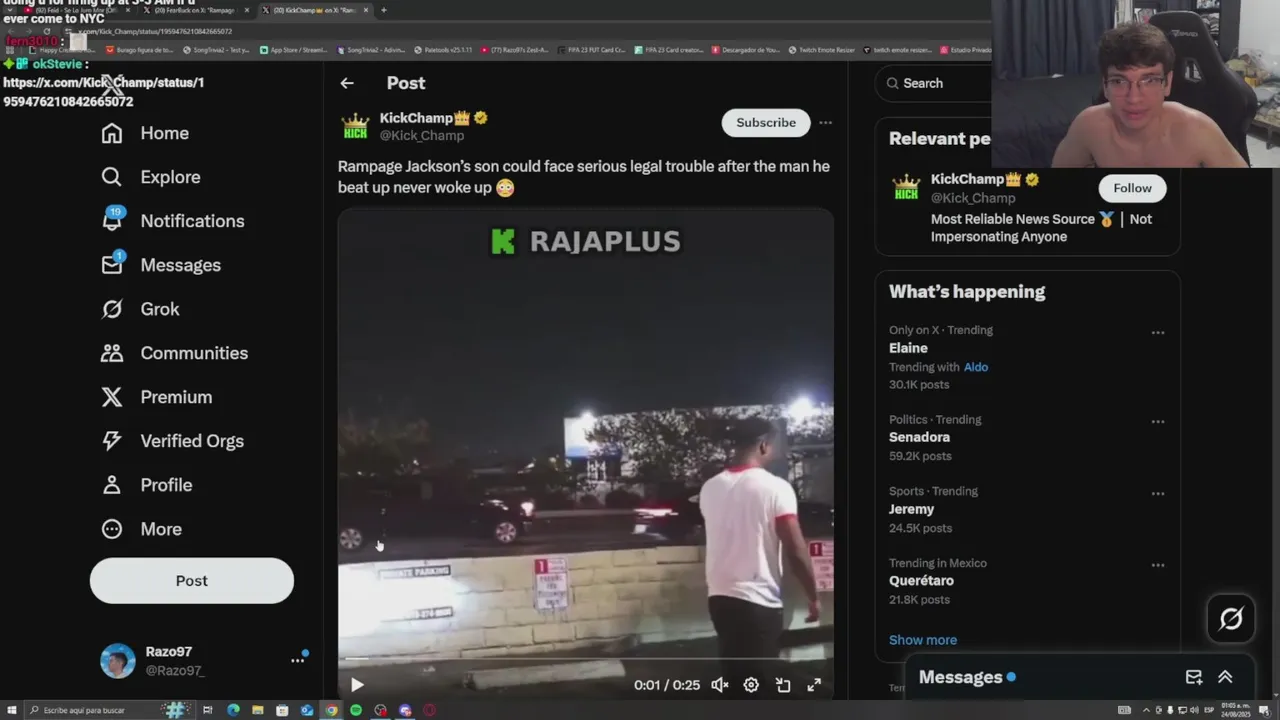
Task: Open options dots for the Senadora trend
Action: (1158, 422)
